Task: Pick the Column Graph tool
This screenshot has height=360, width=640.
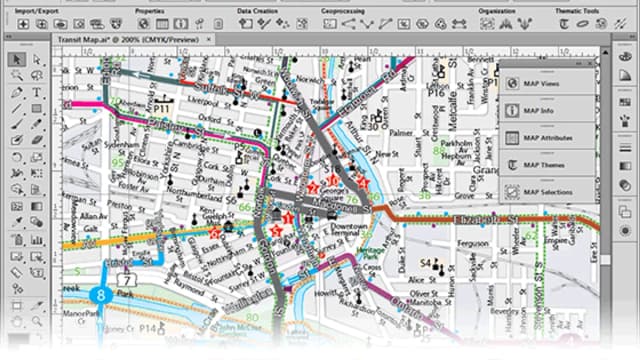Action: click(37, 240)
